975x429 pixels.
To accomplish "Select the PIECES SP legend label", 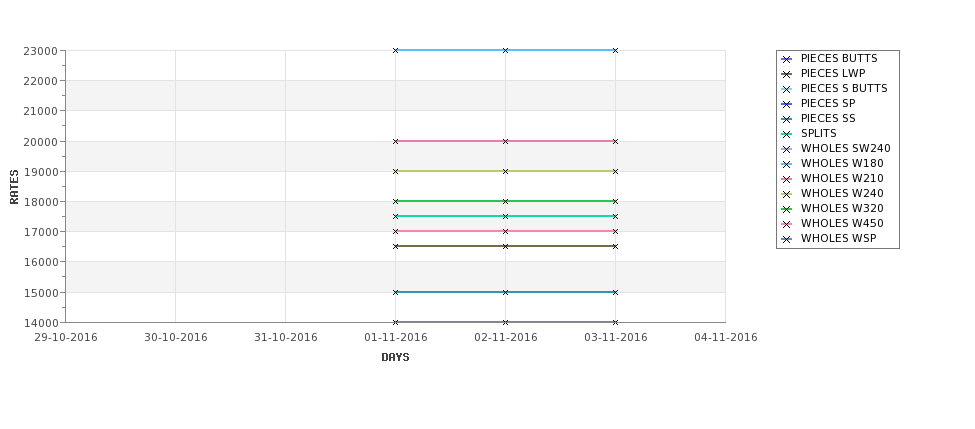I will [x=828, y=103].
